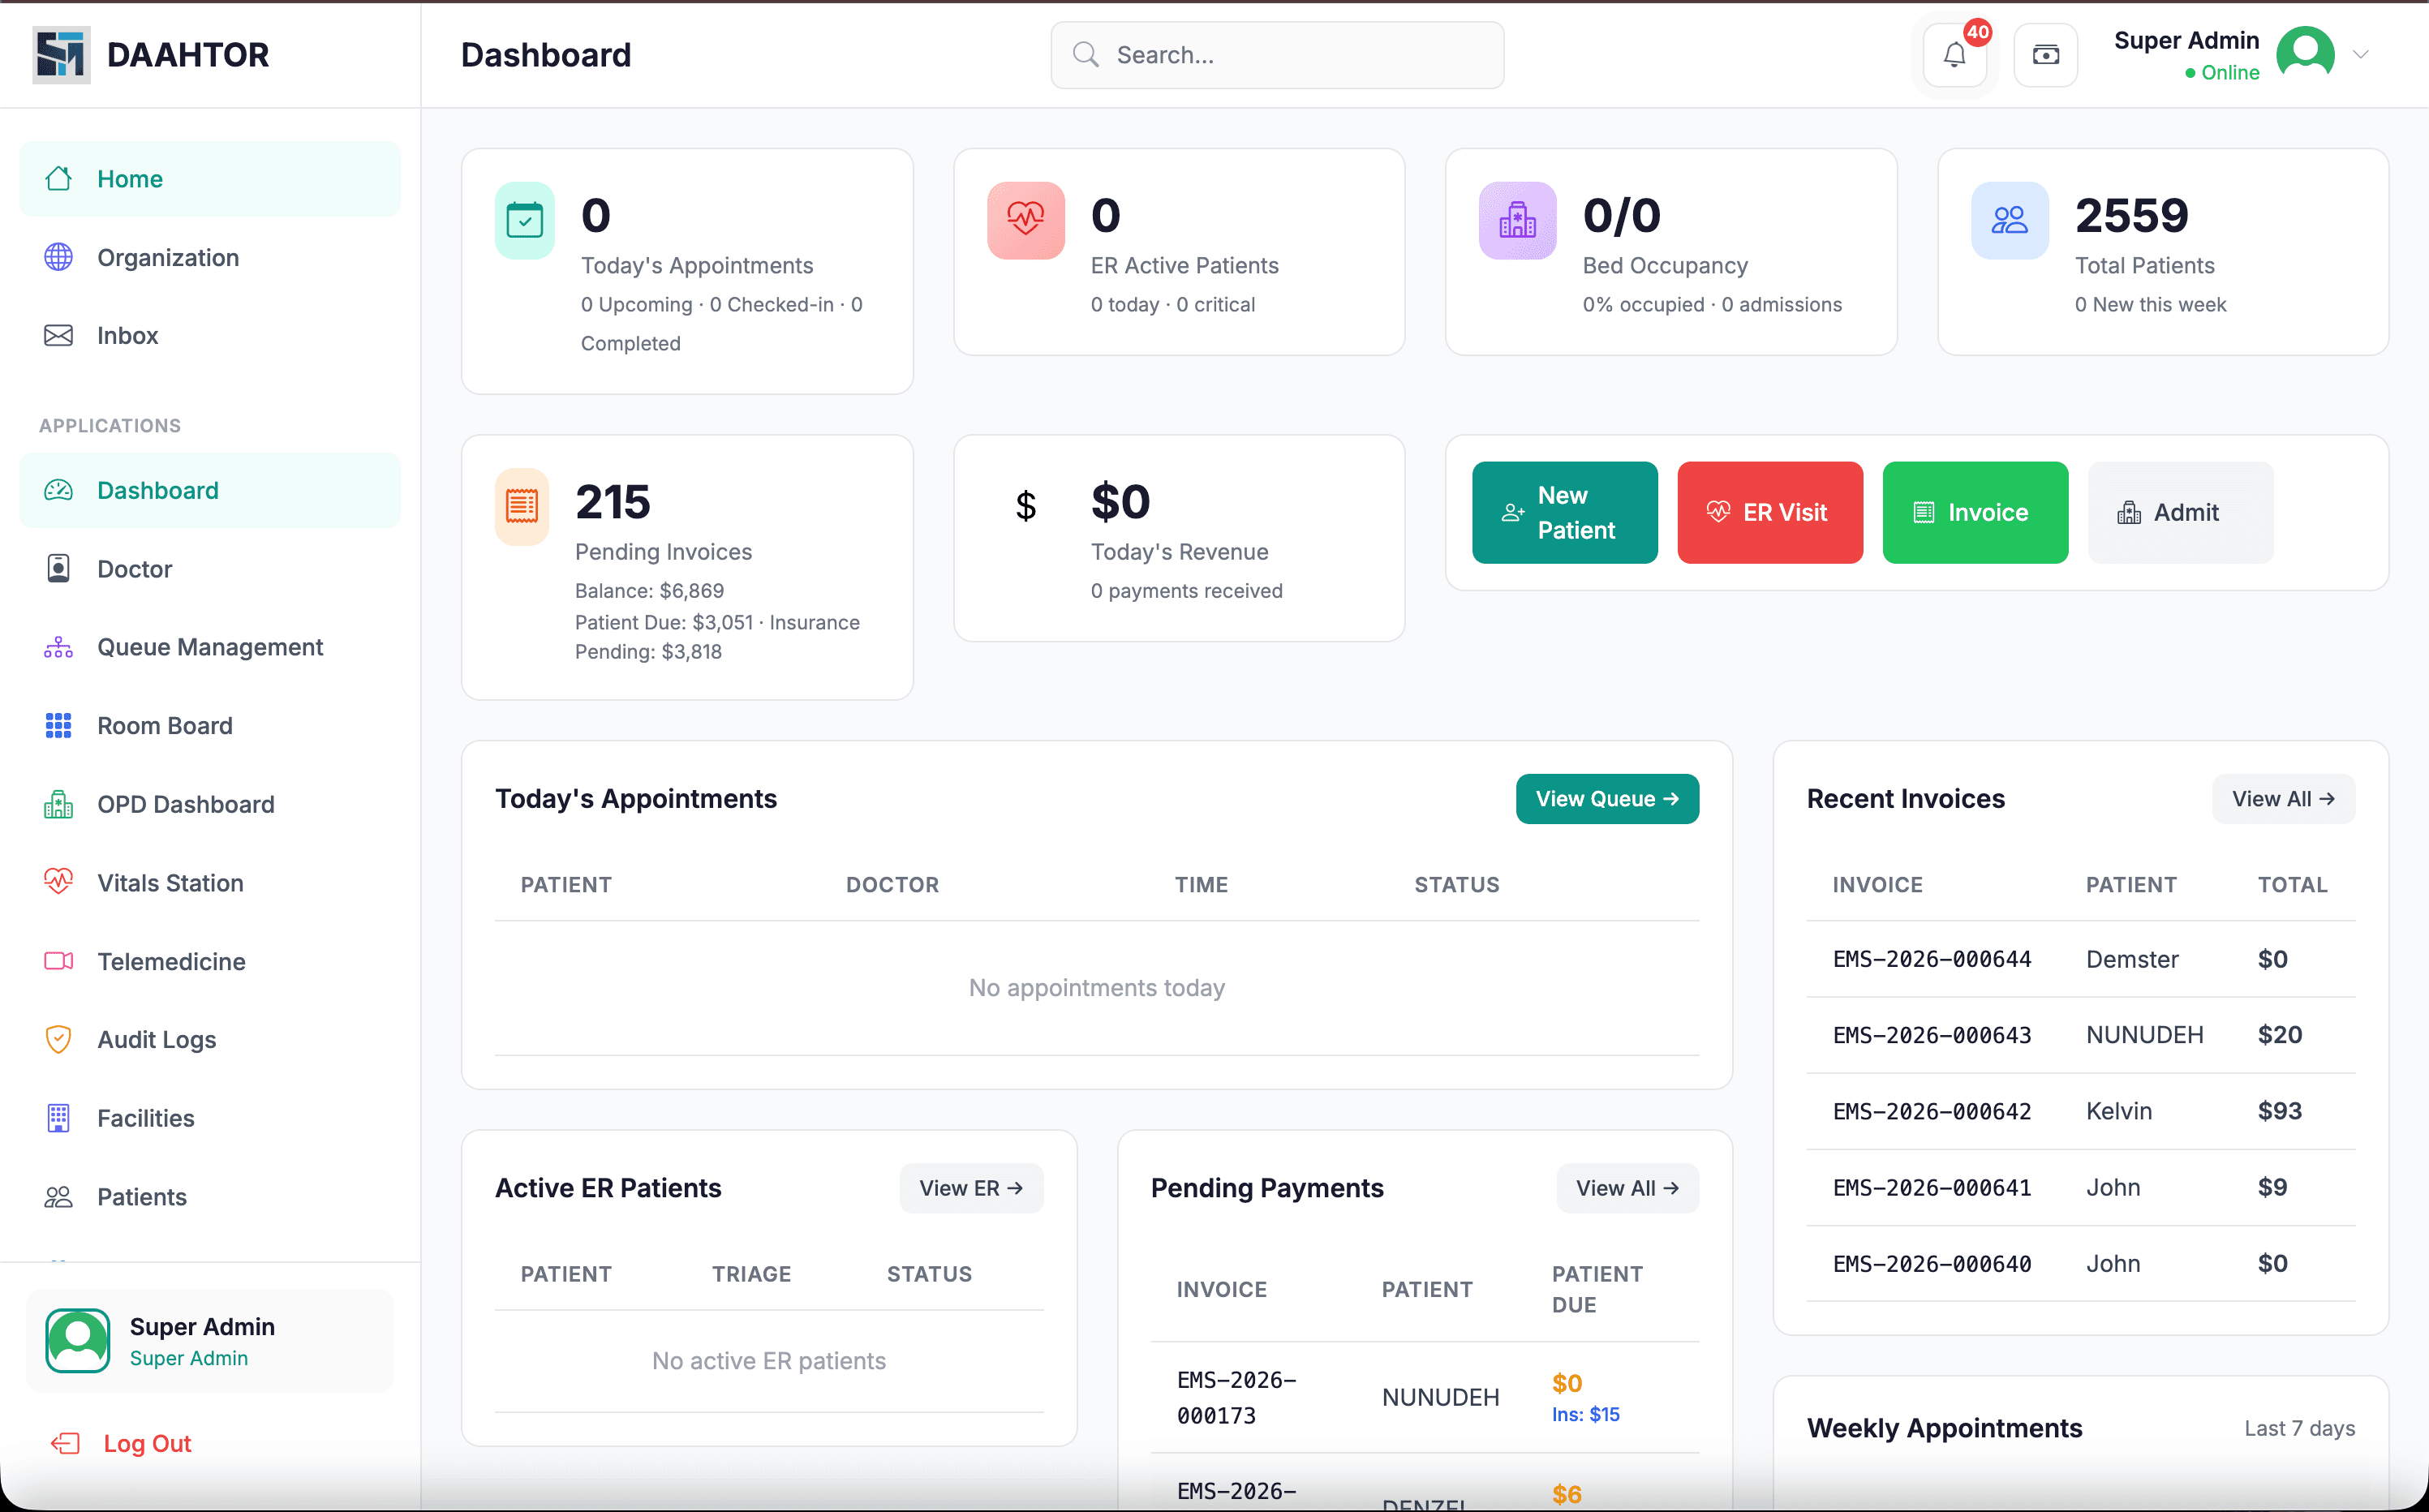Click the Dashboard gauge icon

click(58, 490)
